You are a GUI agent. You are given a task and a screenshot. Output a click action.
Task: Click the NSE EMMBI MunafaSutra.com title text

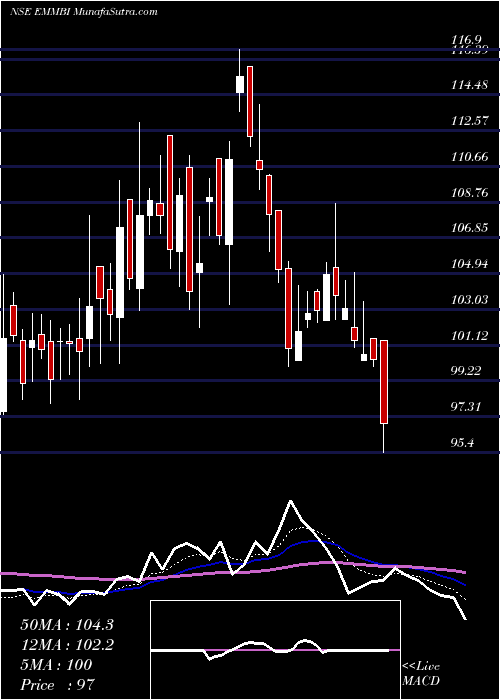(x=83, y=12)
